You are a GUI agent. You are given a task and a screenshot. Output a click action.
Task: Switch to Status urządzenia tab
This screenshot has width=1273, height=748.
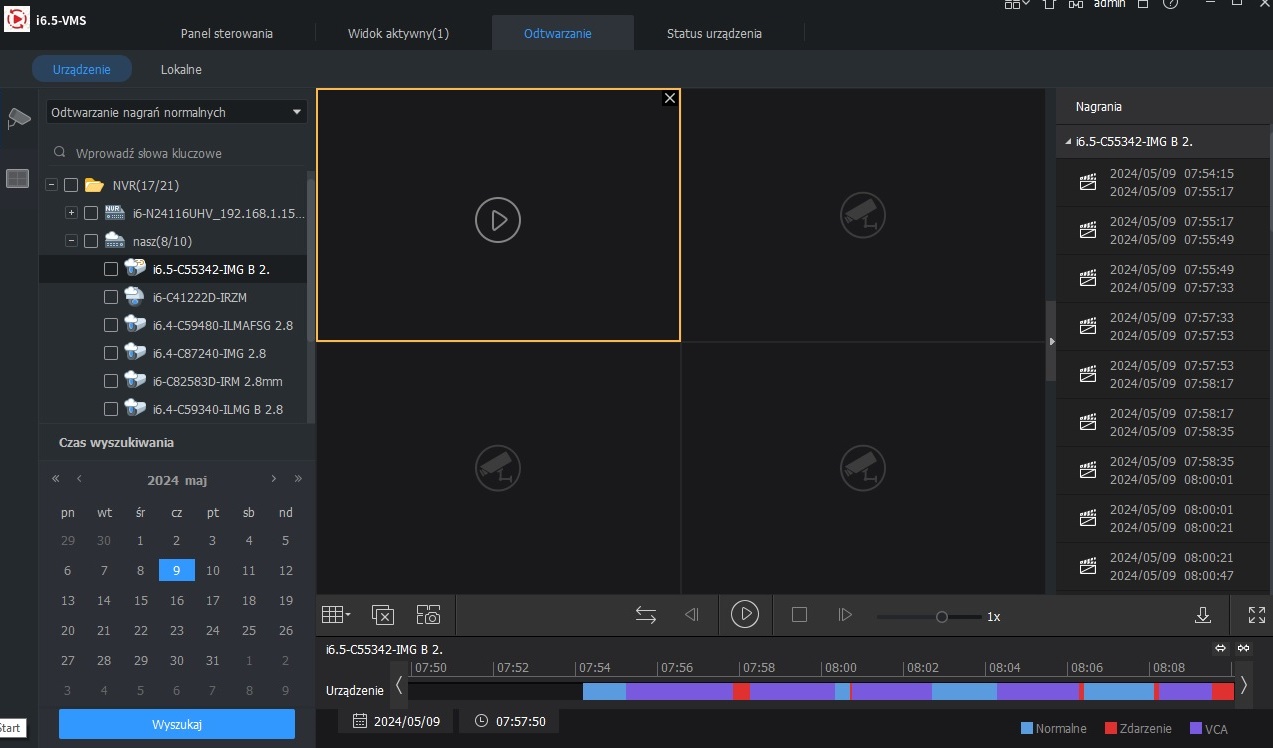pyautogui.click(x=714, y=33)
